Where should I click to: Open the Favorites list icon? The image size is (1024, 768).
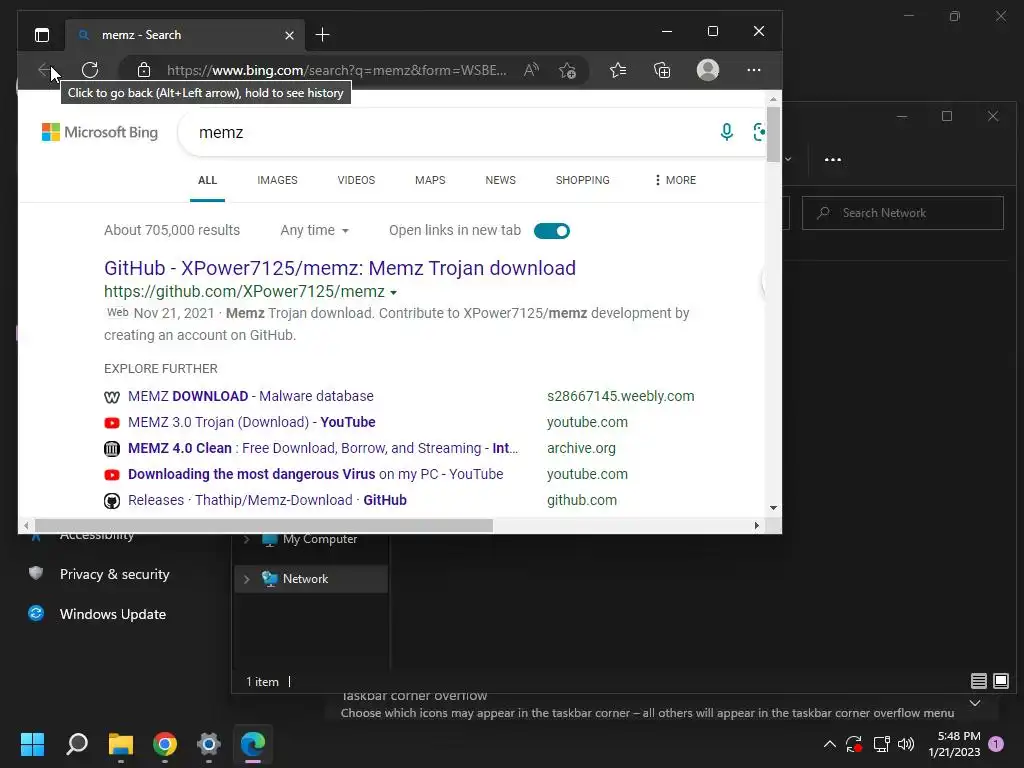pos(618,70)
